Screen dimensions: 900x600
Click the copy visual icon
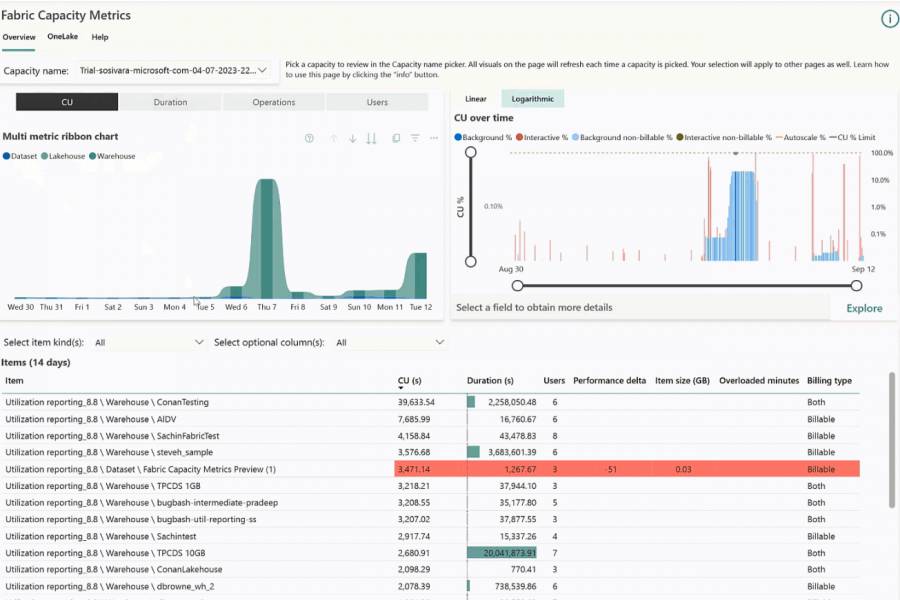tap(396, 138)
